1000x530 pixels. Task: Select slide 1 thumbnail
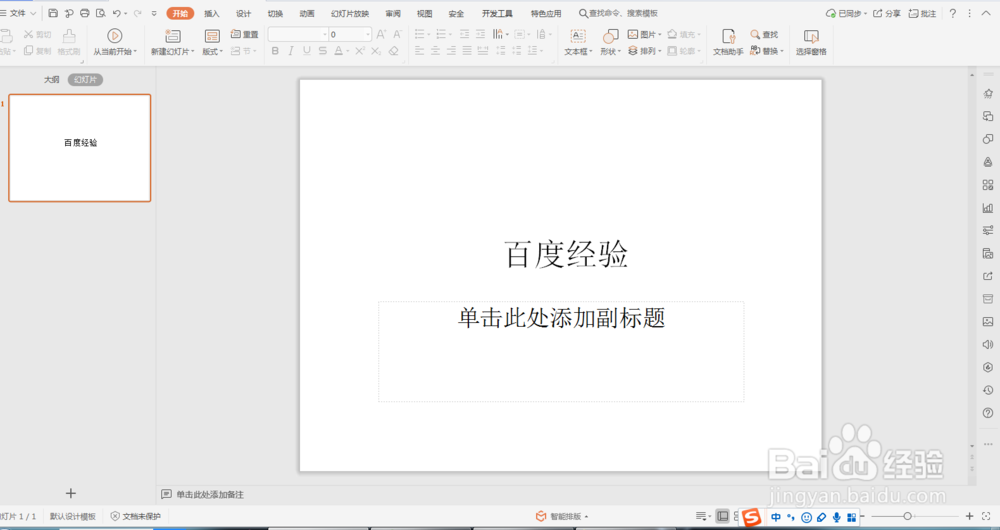pos(80,148)
